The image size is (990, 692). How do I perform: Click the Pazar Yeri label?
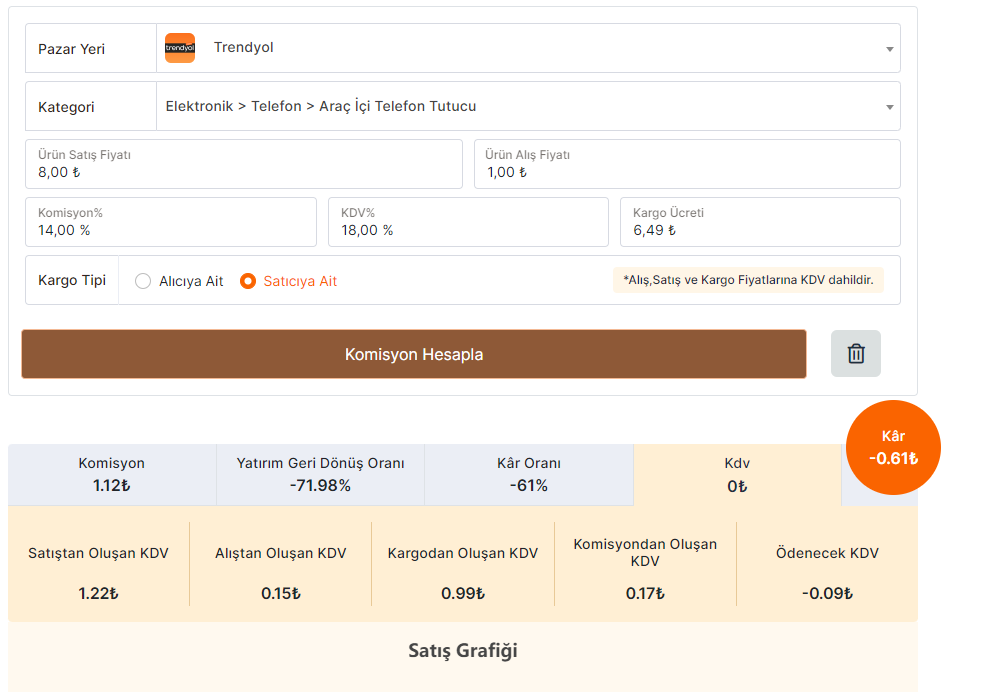click(x=71, y=49)
